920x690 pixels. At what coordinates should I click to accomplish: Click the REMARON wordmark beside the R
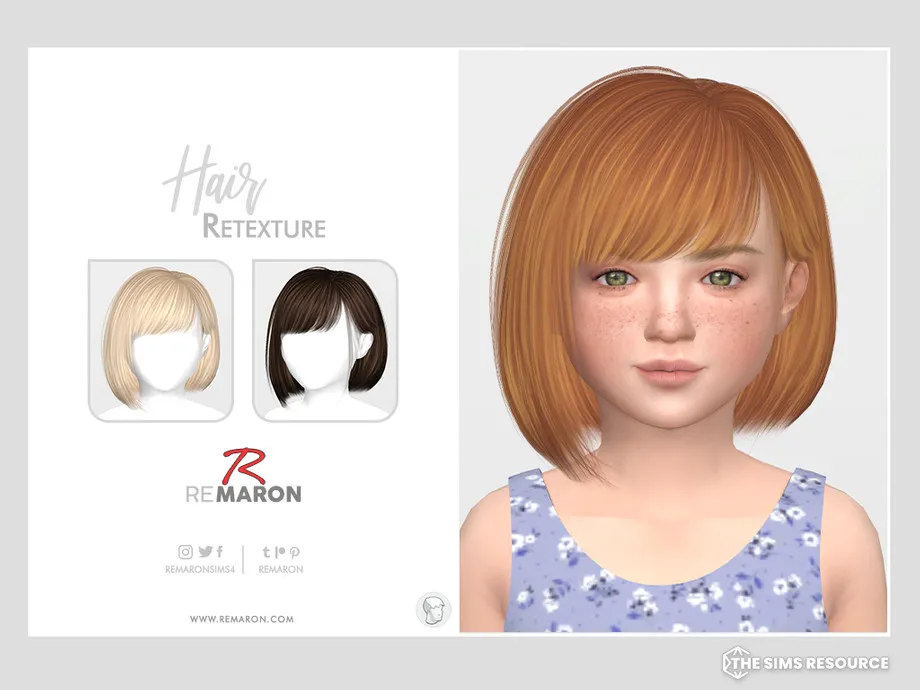pyautogui.click(x=260, y=492)
